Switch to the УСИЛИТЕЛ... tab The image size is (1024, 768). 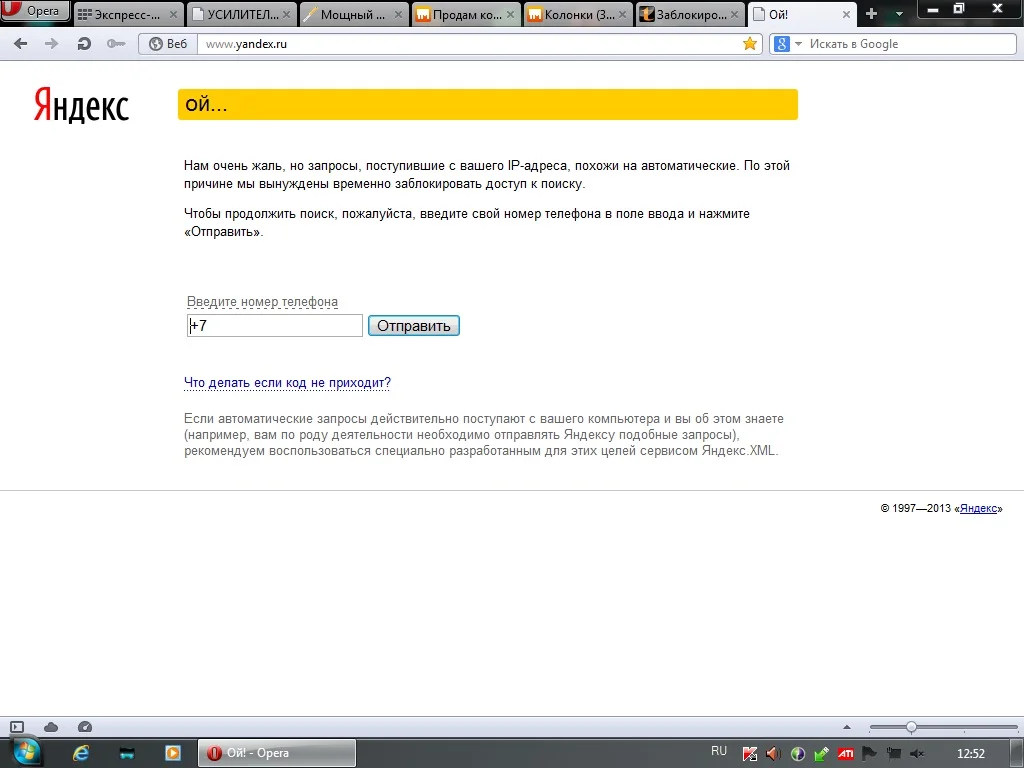(x=242, y=14)
